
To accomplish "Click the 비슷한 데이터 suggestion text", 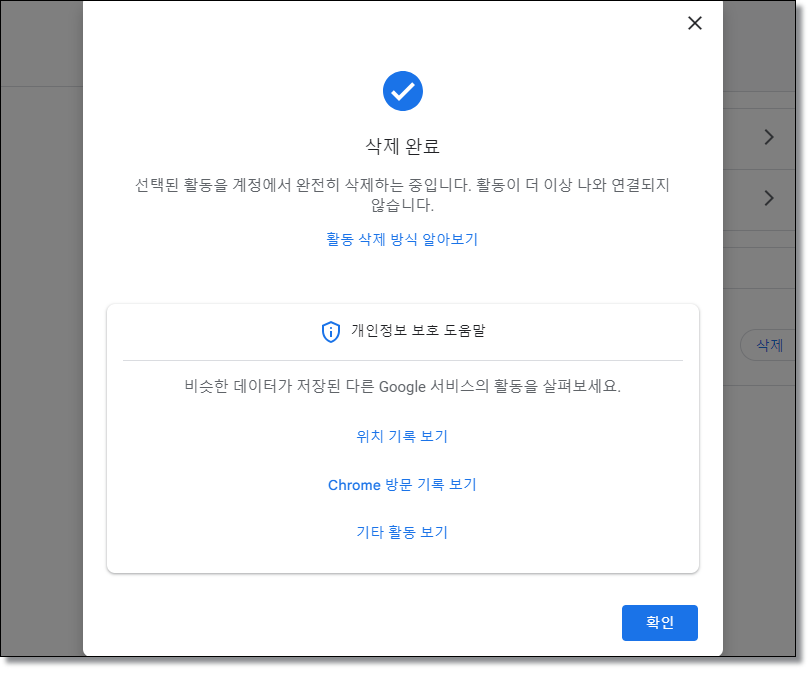I will tap(402, 387).
